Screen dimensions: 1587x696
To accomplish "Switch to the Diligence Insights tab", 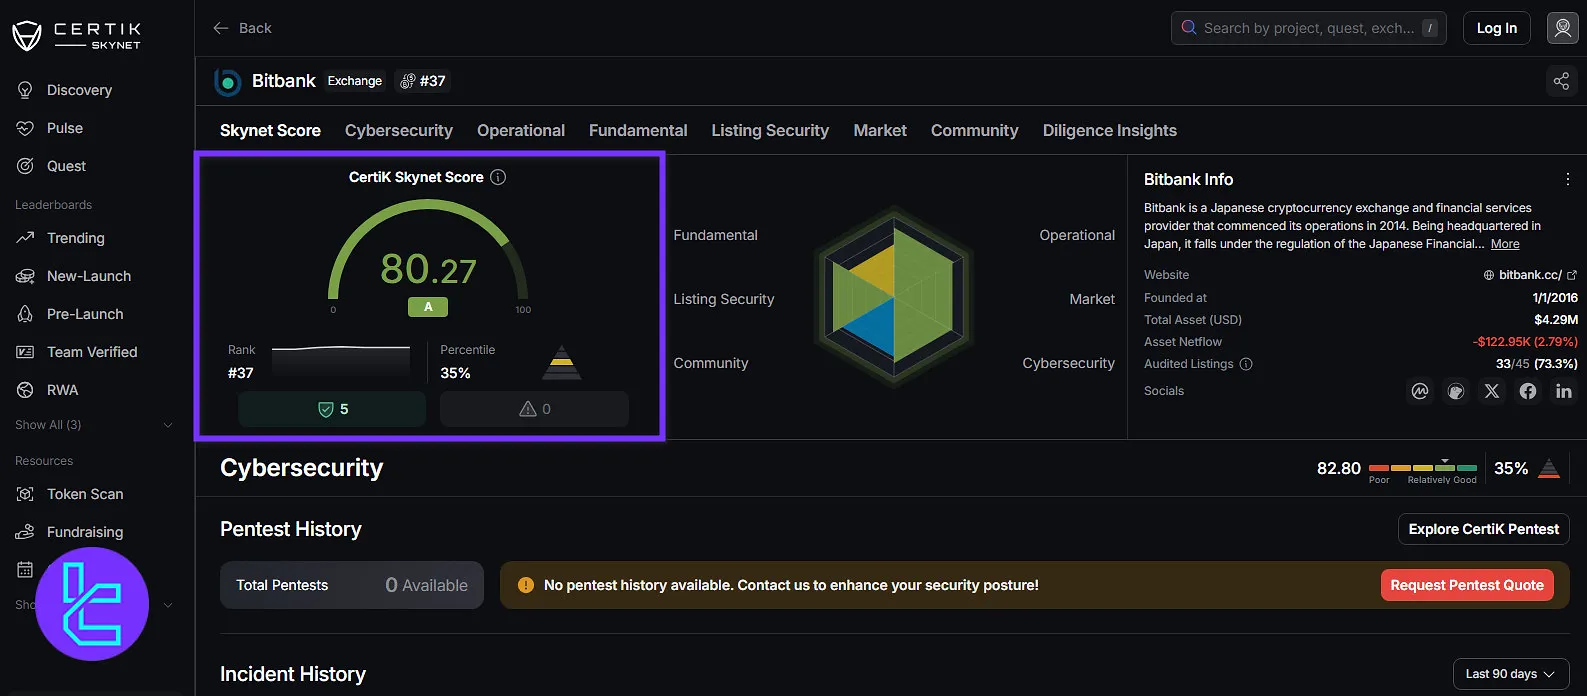I will 1109,130.
